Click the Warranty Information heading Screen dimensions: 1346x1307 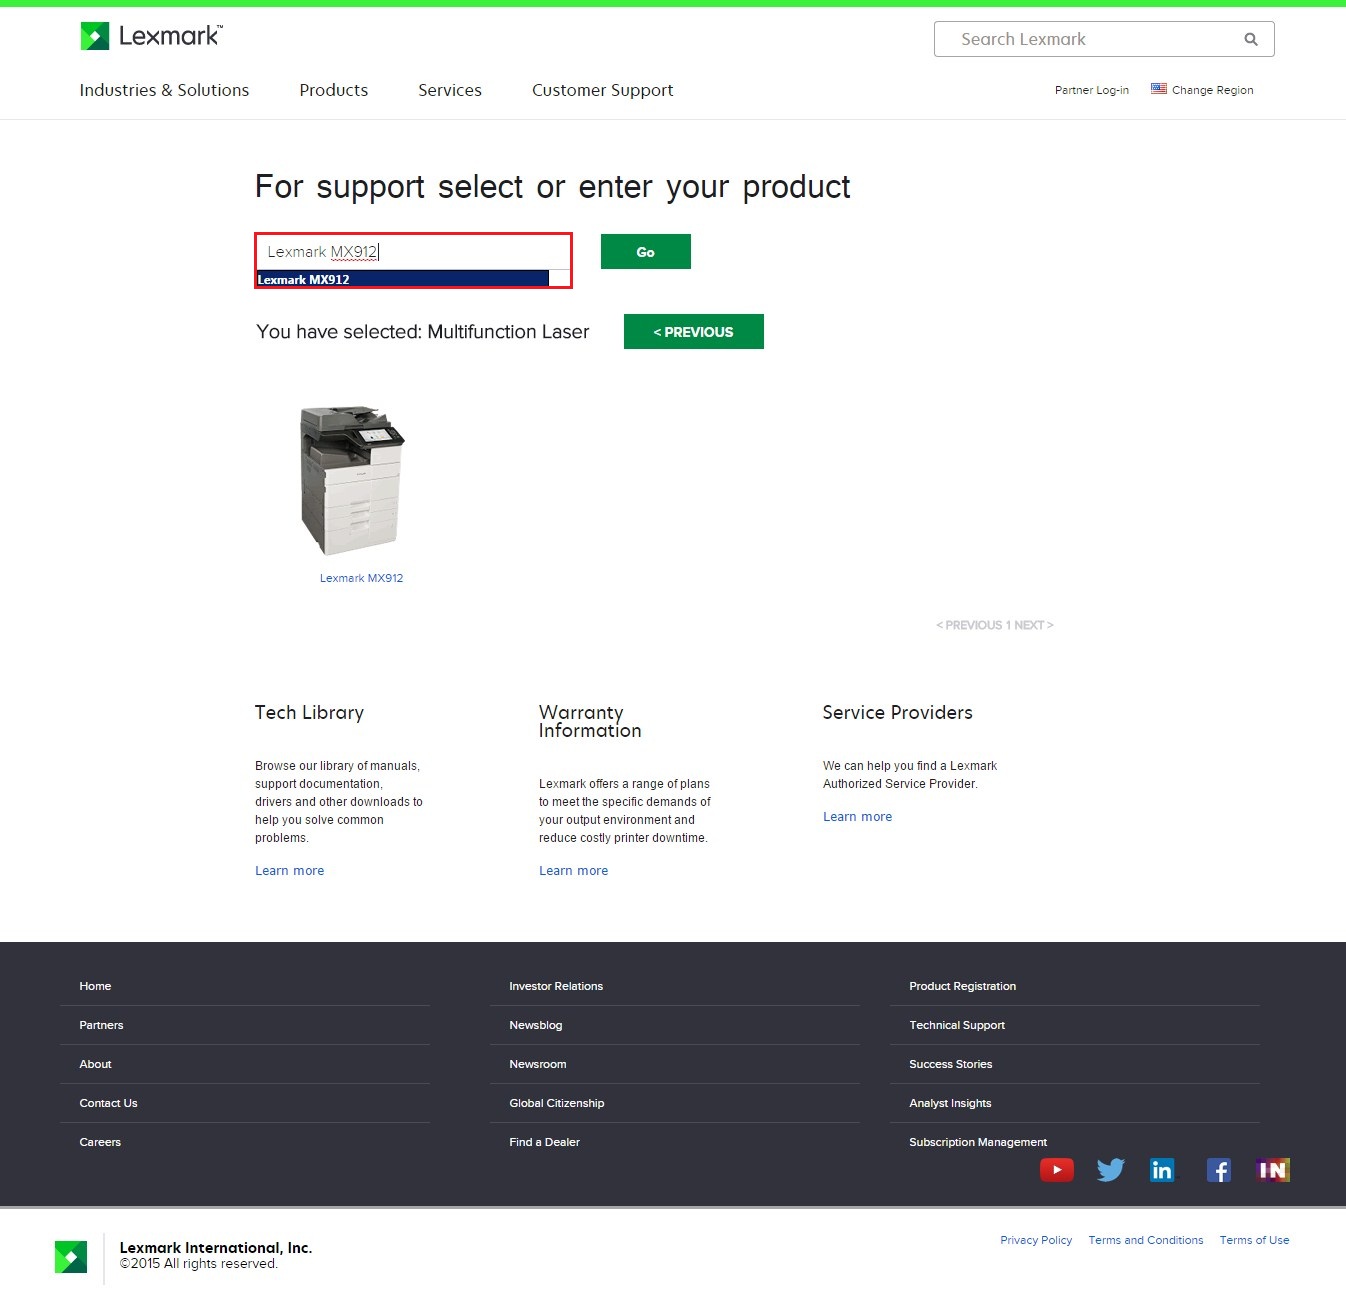(x=590, y=721)
